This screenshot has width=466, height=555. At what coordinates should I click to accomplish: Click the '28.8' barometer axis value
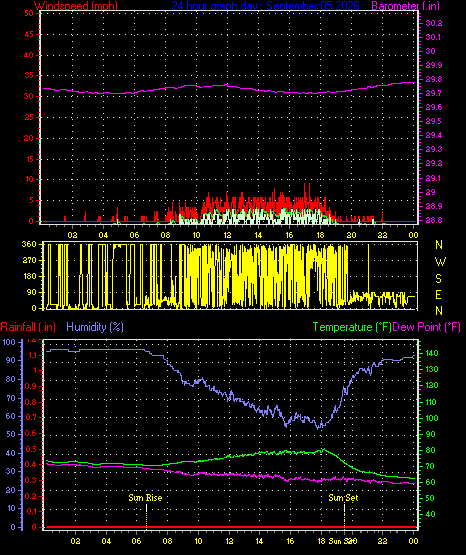click(434, 220)
